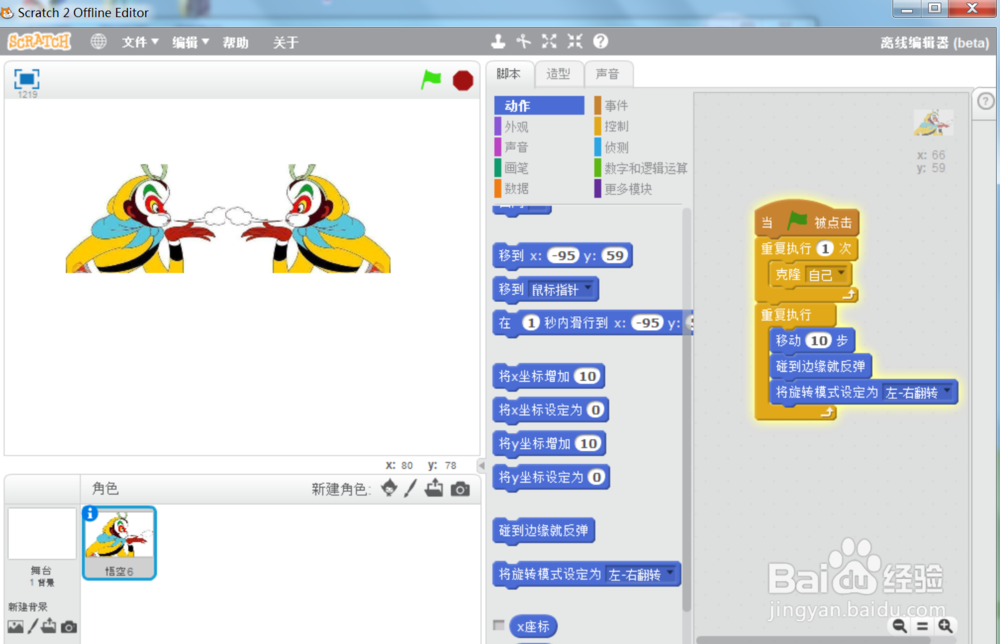The width and height of the screenshot is (1000, 644).
Task: Click steps value 10 in 移动 script block
Action: point(819,340)
